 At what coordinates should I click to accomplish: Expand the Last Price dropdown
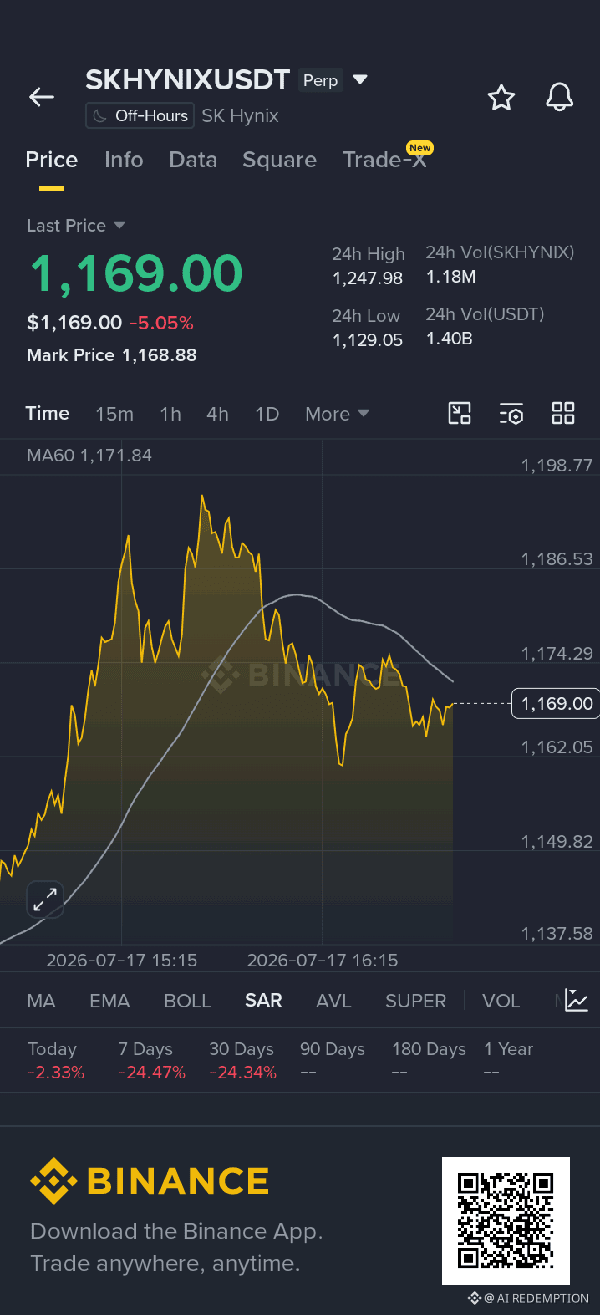click(76, 226)
